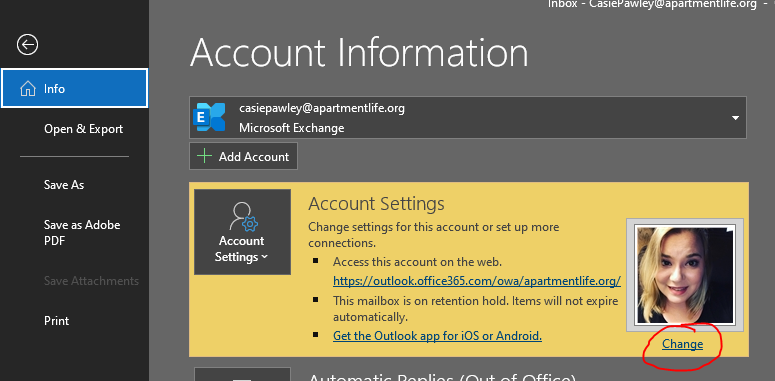Click the Inbox window title text
Viewport: 775px width, 381px height.
tap(652, 4)
